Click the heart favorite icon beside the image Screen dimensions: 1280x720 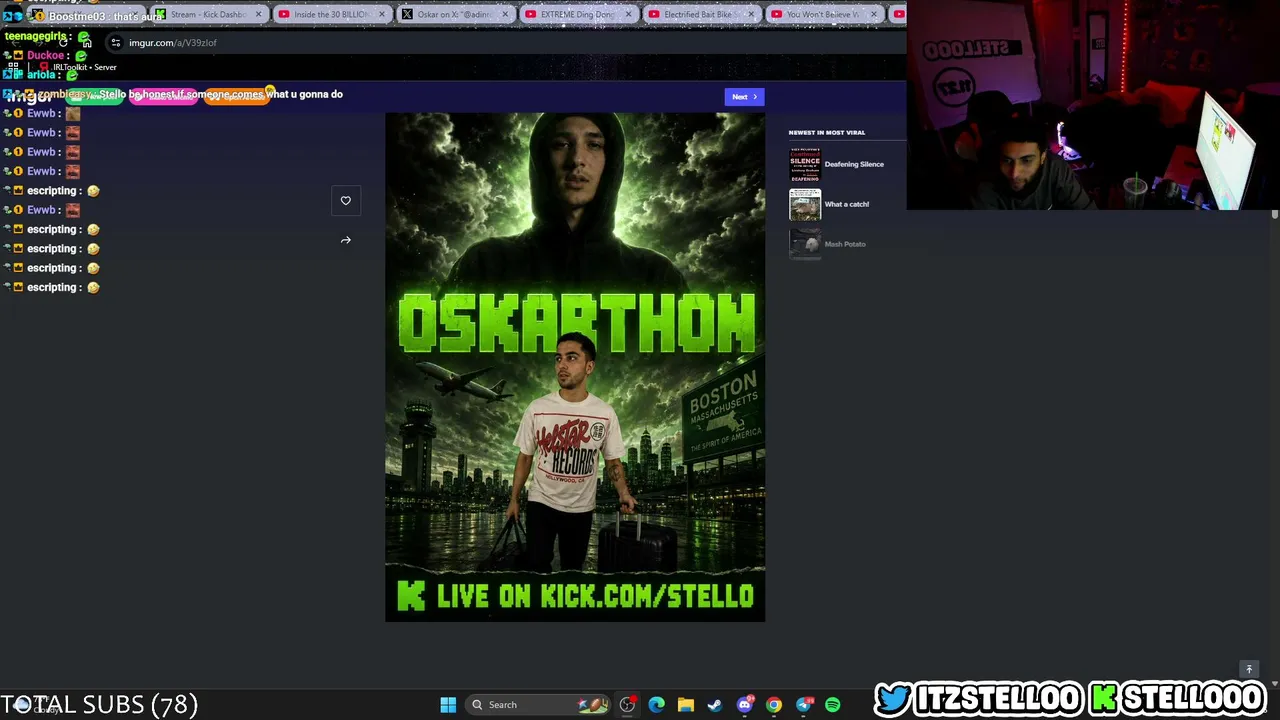[x=346, y=201]
